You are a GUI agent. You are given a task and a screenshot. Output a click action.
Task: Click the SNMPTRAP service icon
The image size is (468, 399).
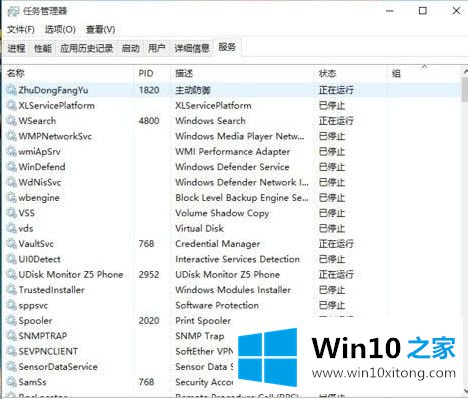click(x=11, y=336)
